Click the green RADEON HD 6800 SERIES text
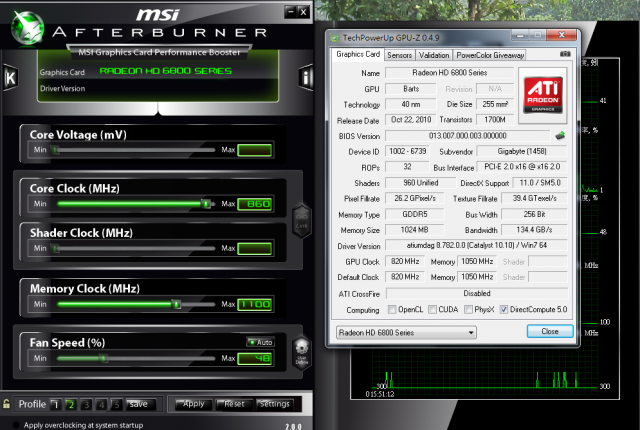This screenshot has width=640, height=430. pos(166,71)
